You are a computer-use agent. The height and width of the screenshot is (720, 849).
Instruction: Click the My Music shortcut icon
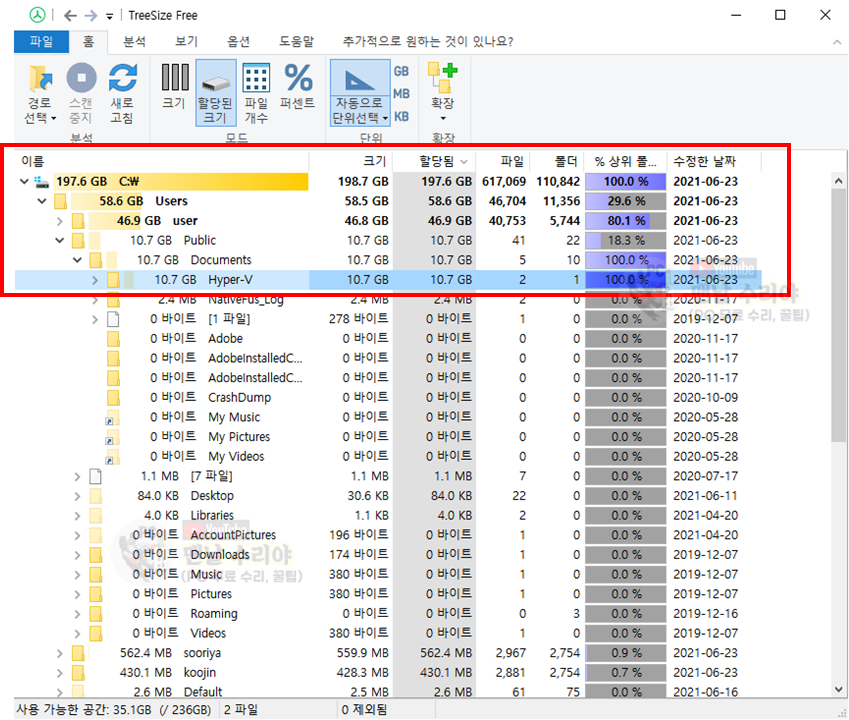point(113,418)
